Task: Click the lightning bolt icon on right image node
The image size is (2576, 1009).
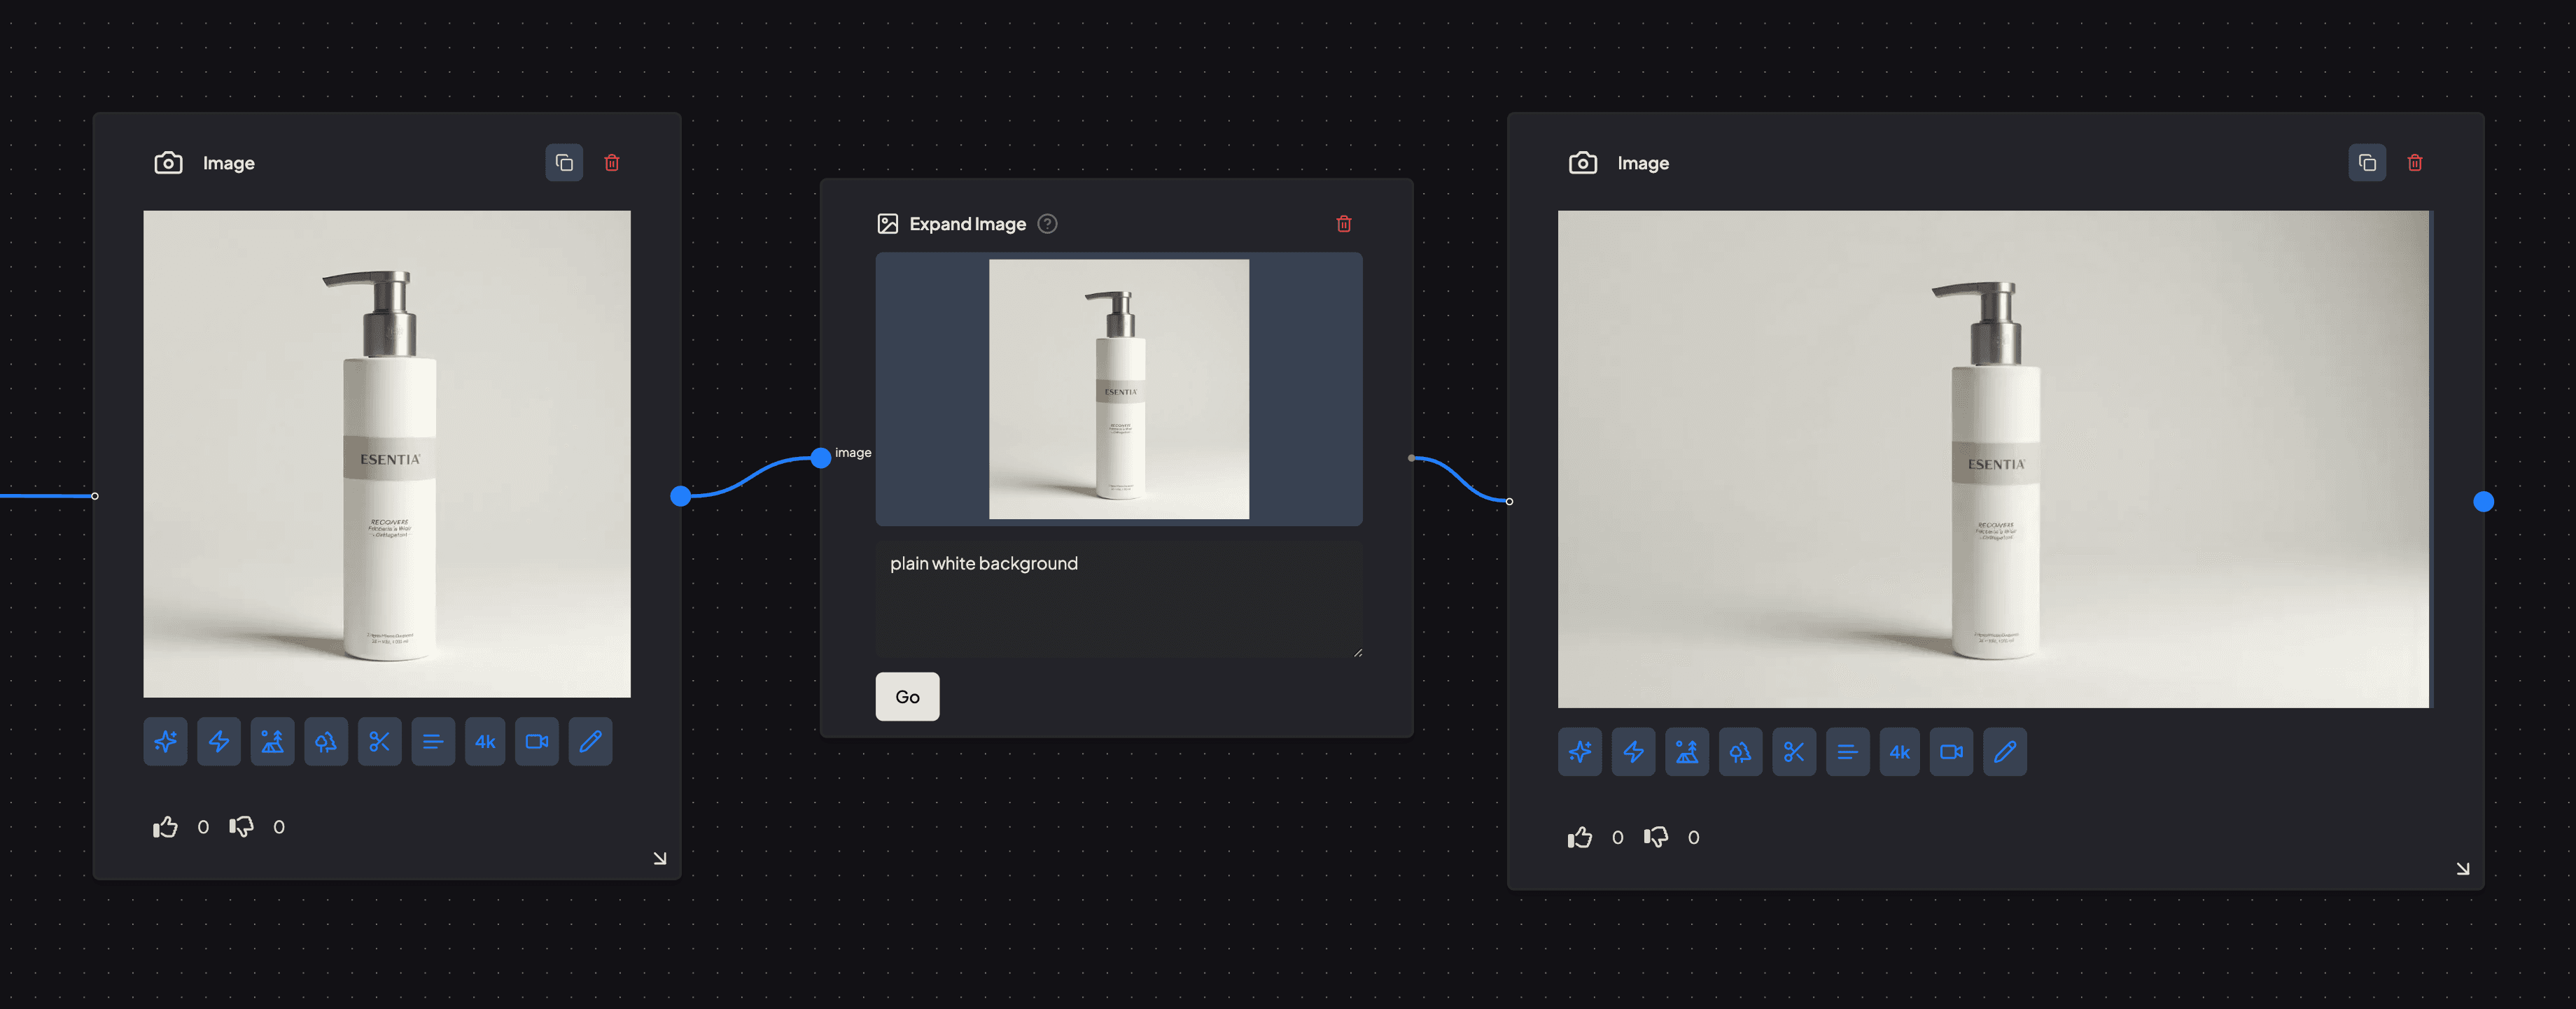Action: click(1633, 752)
